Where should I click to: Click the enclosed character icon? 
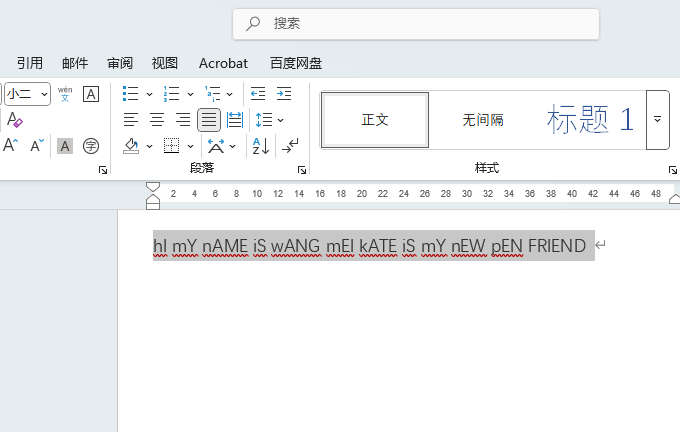tap(91, 146)
